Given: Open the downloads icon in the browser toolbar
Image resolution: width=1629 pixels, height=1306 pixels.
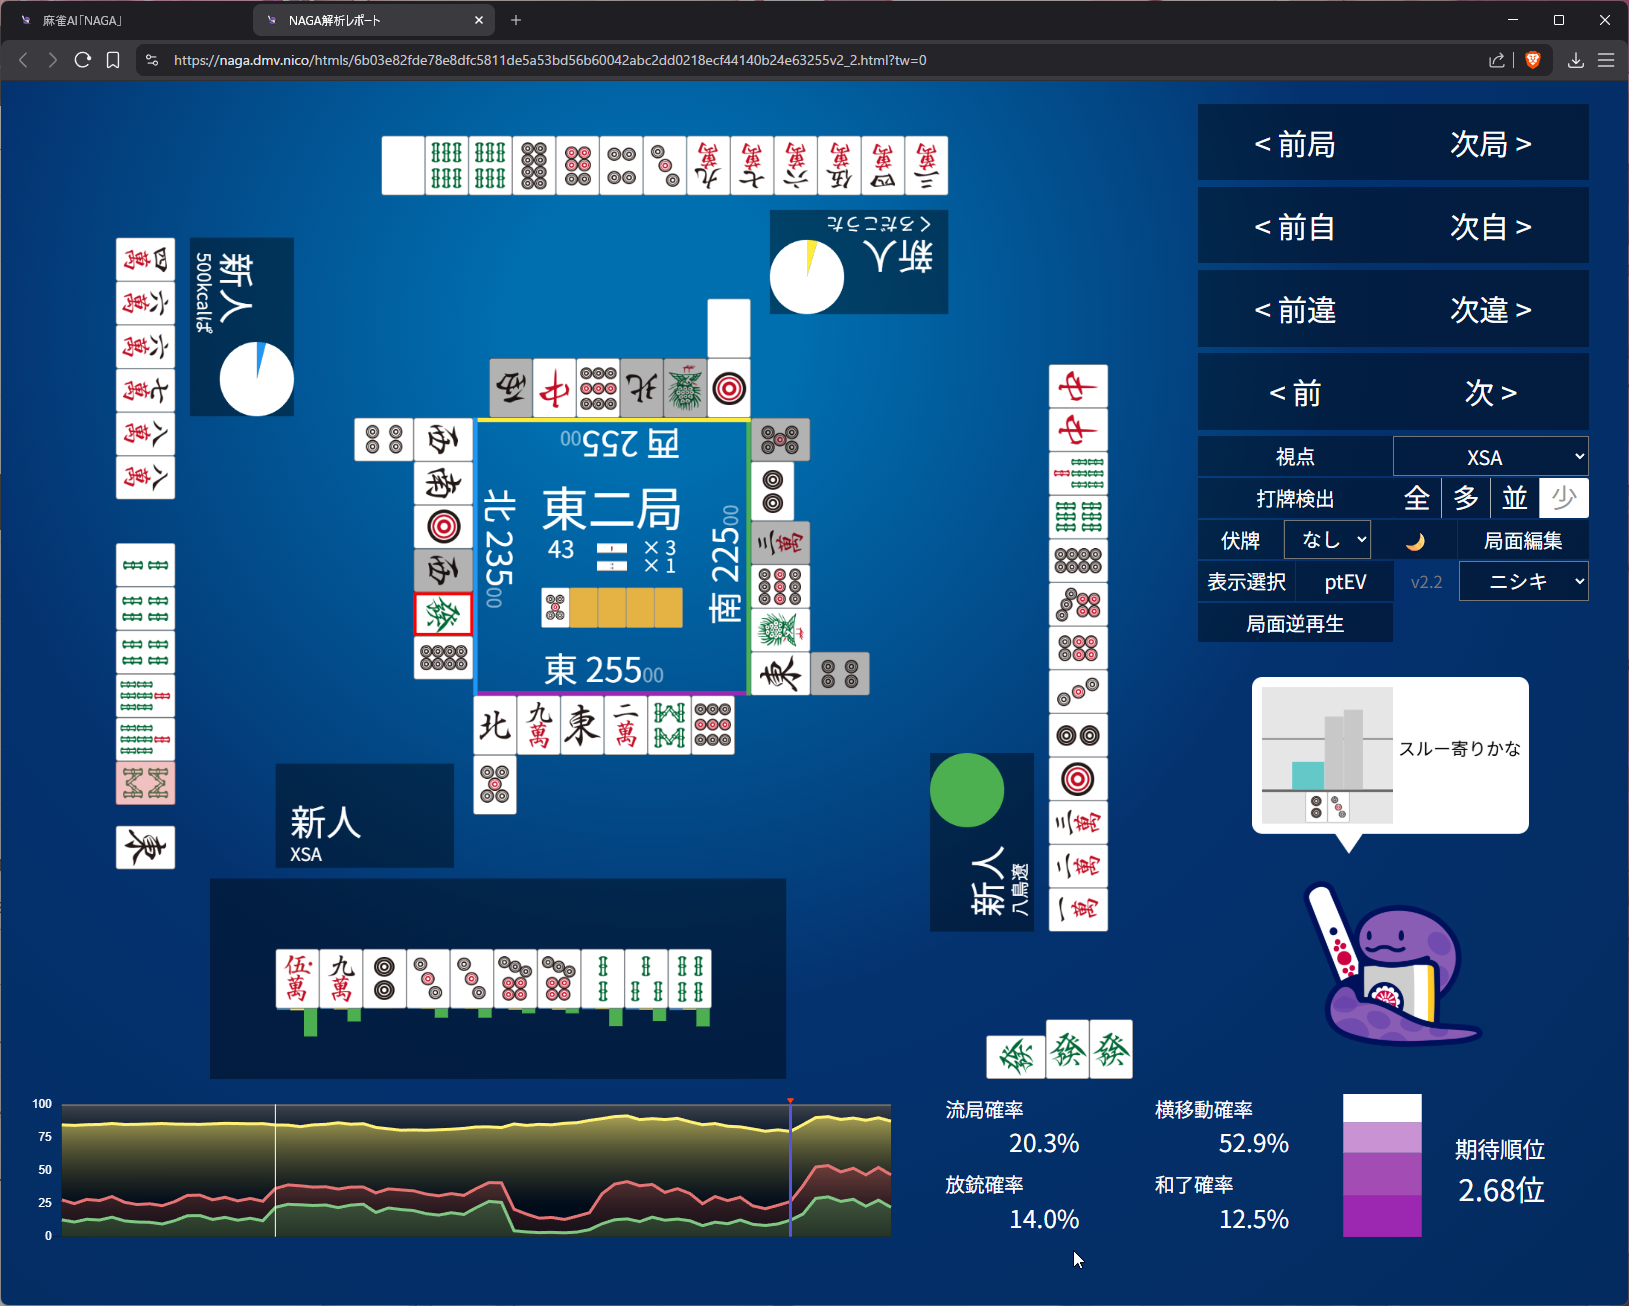Looking at the screenshot, I should pyautogui.click(x=1575, y=60).
